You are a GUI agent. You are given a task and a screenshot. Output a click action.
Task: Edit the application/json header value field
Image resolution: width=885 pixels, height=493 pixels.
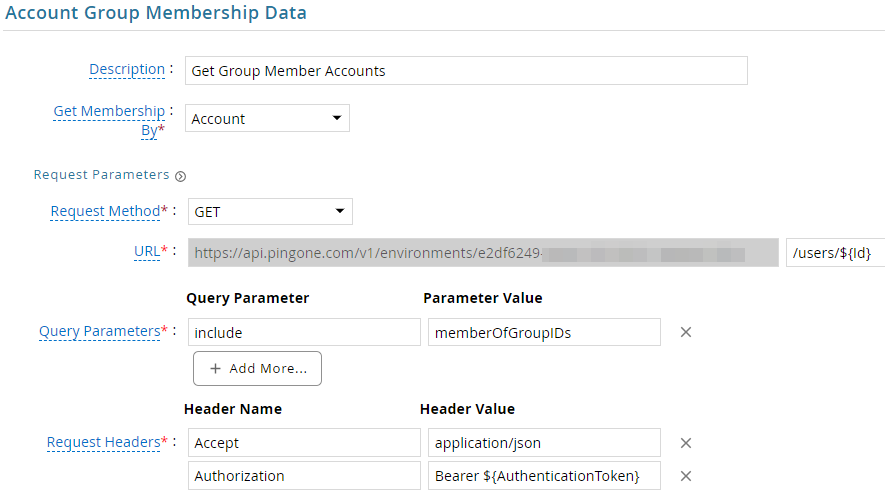click(x=544, y=442)
